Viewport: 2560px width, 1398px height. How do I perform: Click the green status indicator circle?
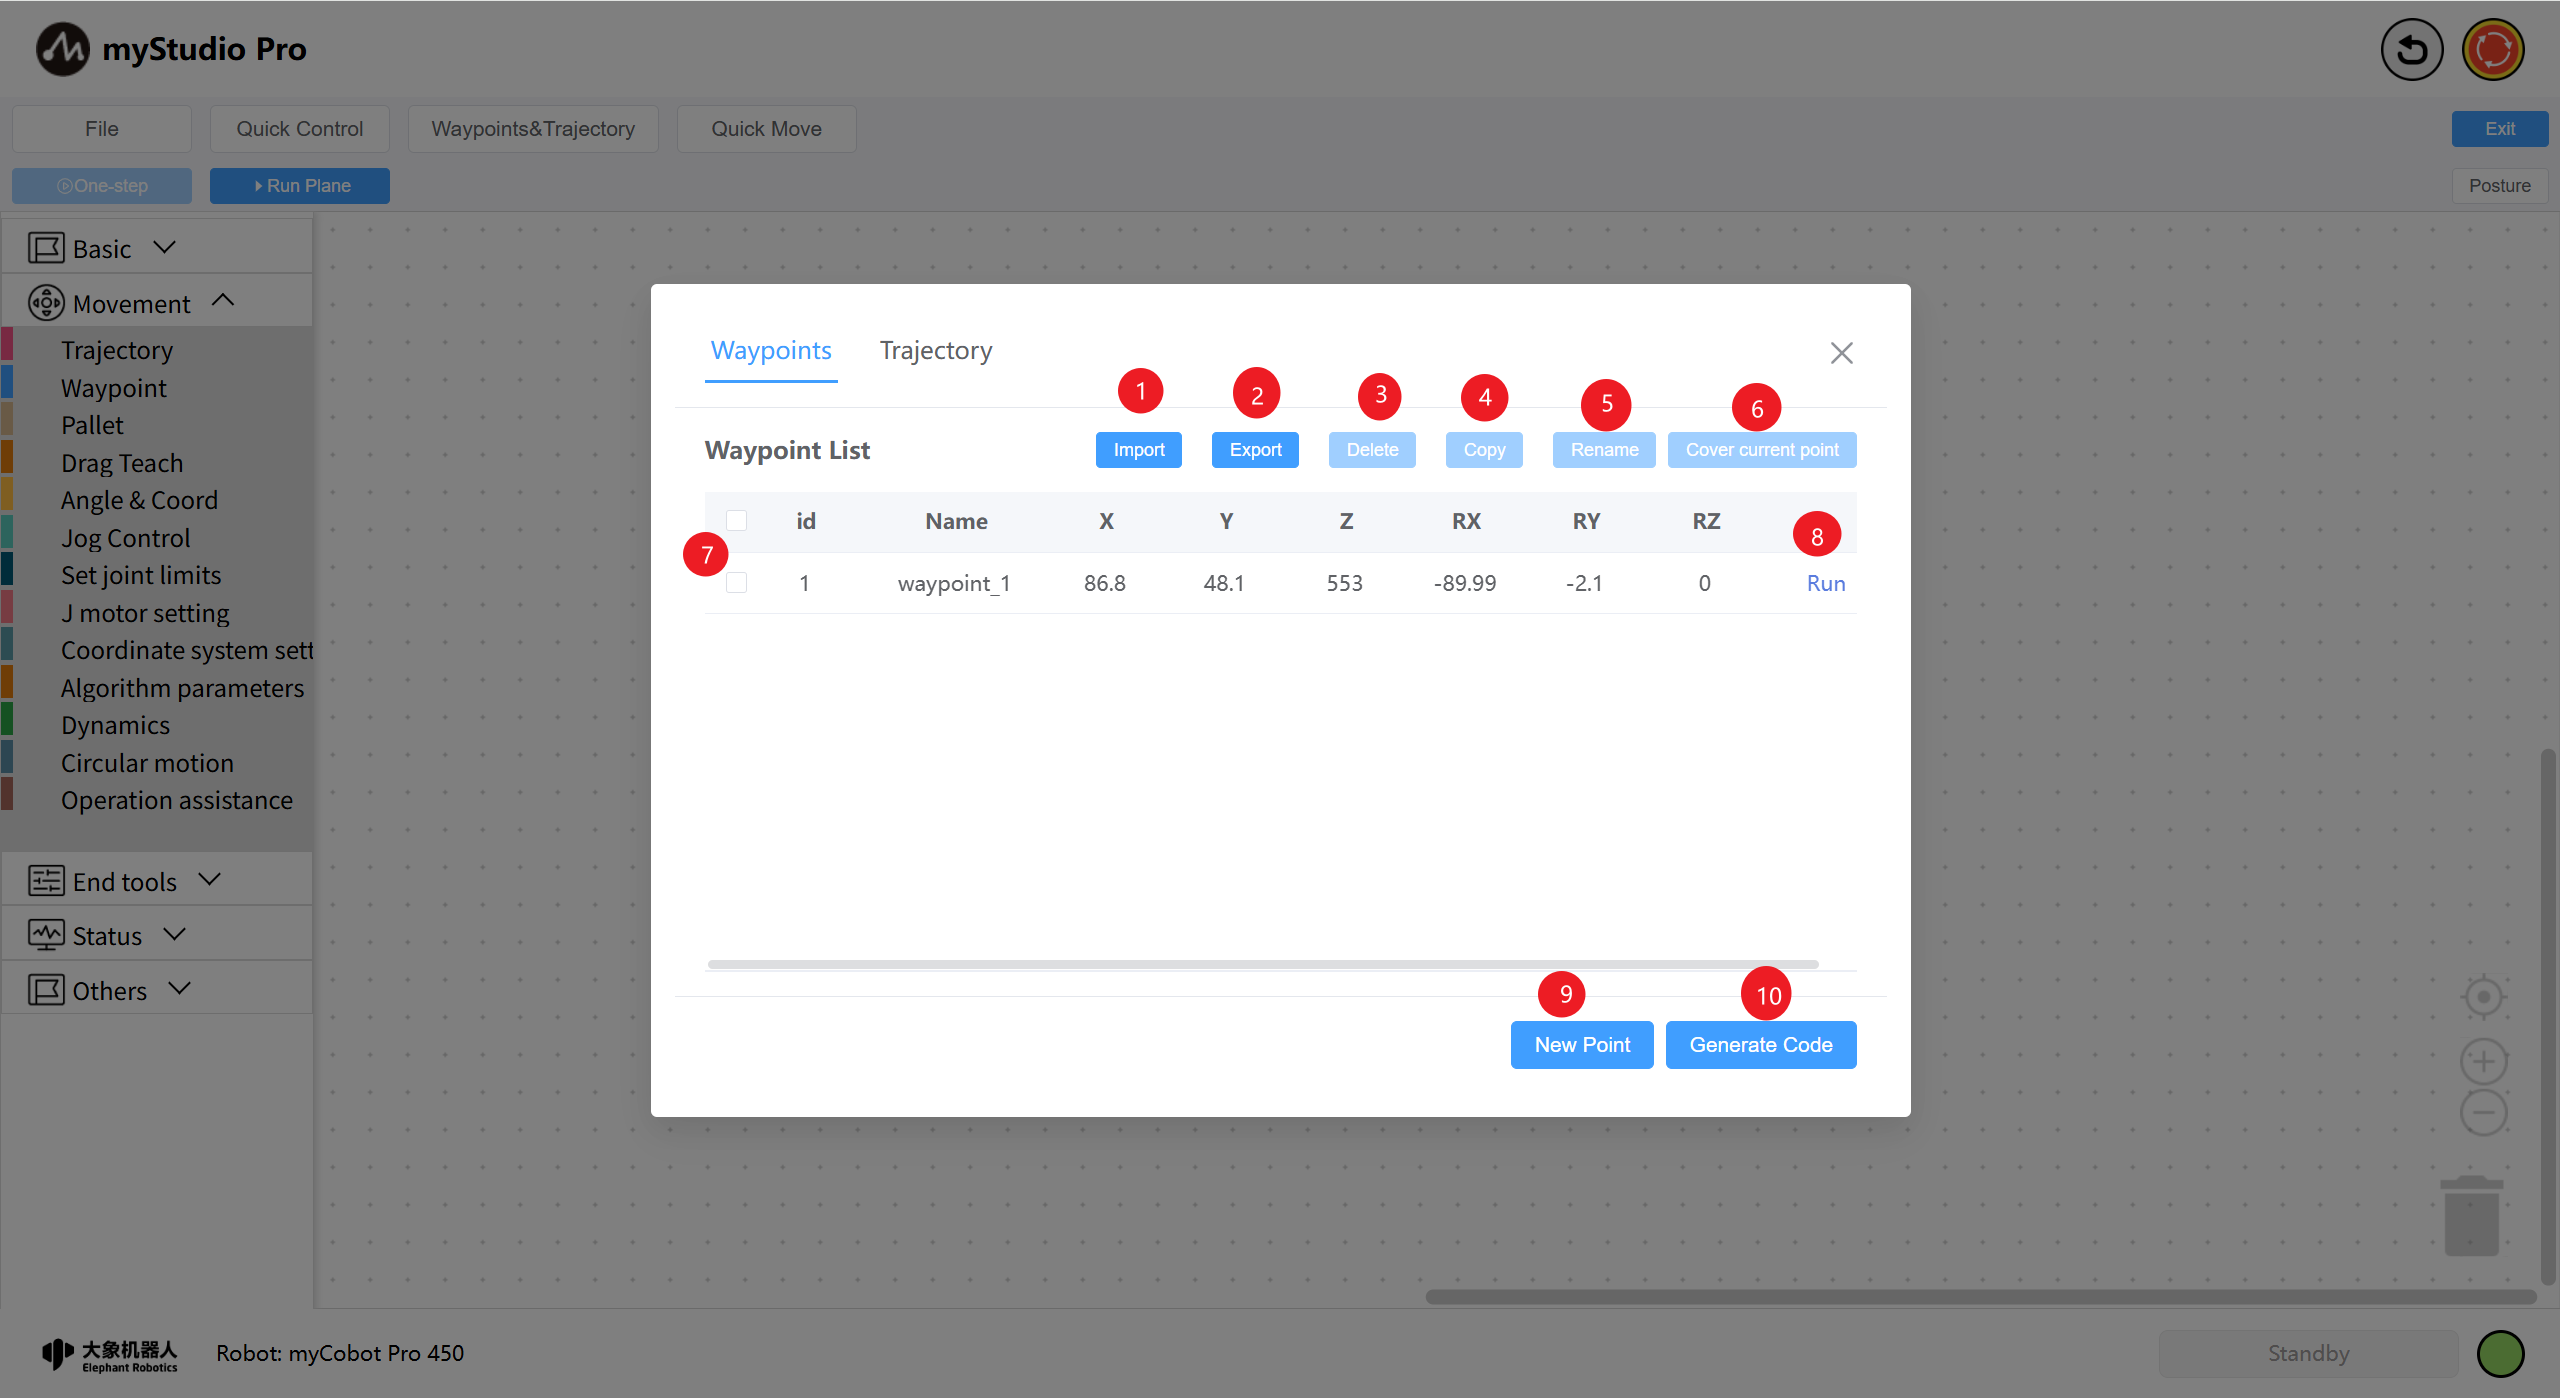click(2500, 1354)
